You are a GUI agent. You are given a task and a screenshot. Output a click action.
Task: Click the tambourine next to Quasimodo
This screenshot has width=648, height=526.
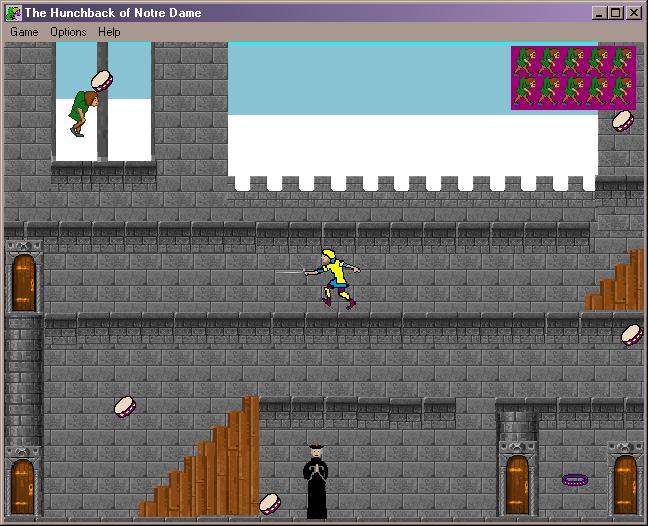tap(102, 81)
